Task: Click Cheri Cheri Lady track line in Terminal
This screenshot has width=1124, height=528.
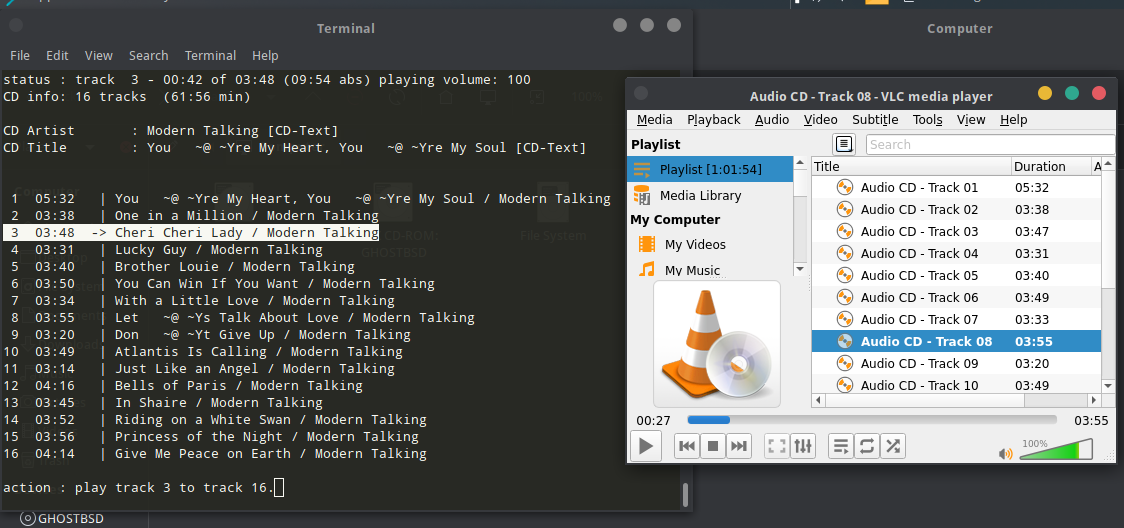Action: 191,233
